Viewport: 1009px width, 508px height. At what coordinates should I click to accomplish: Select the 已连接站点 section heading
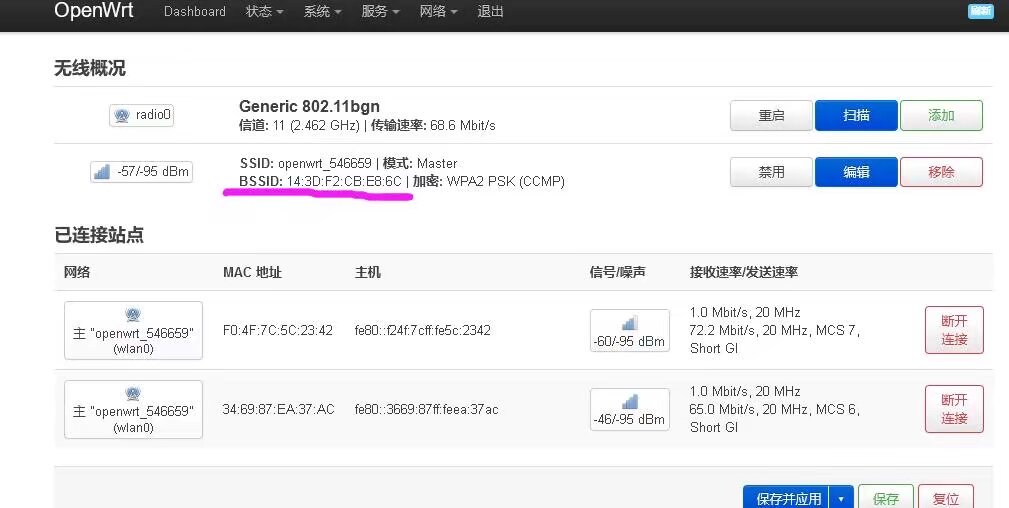(x=98, y=235)
